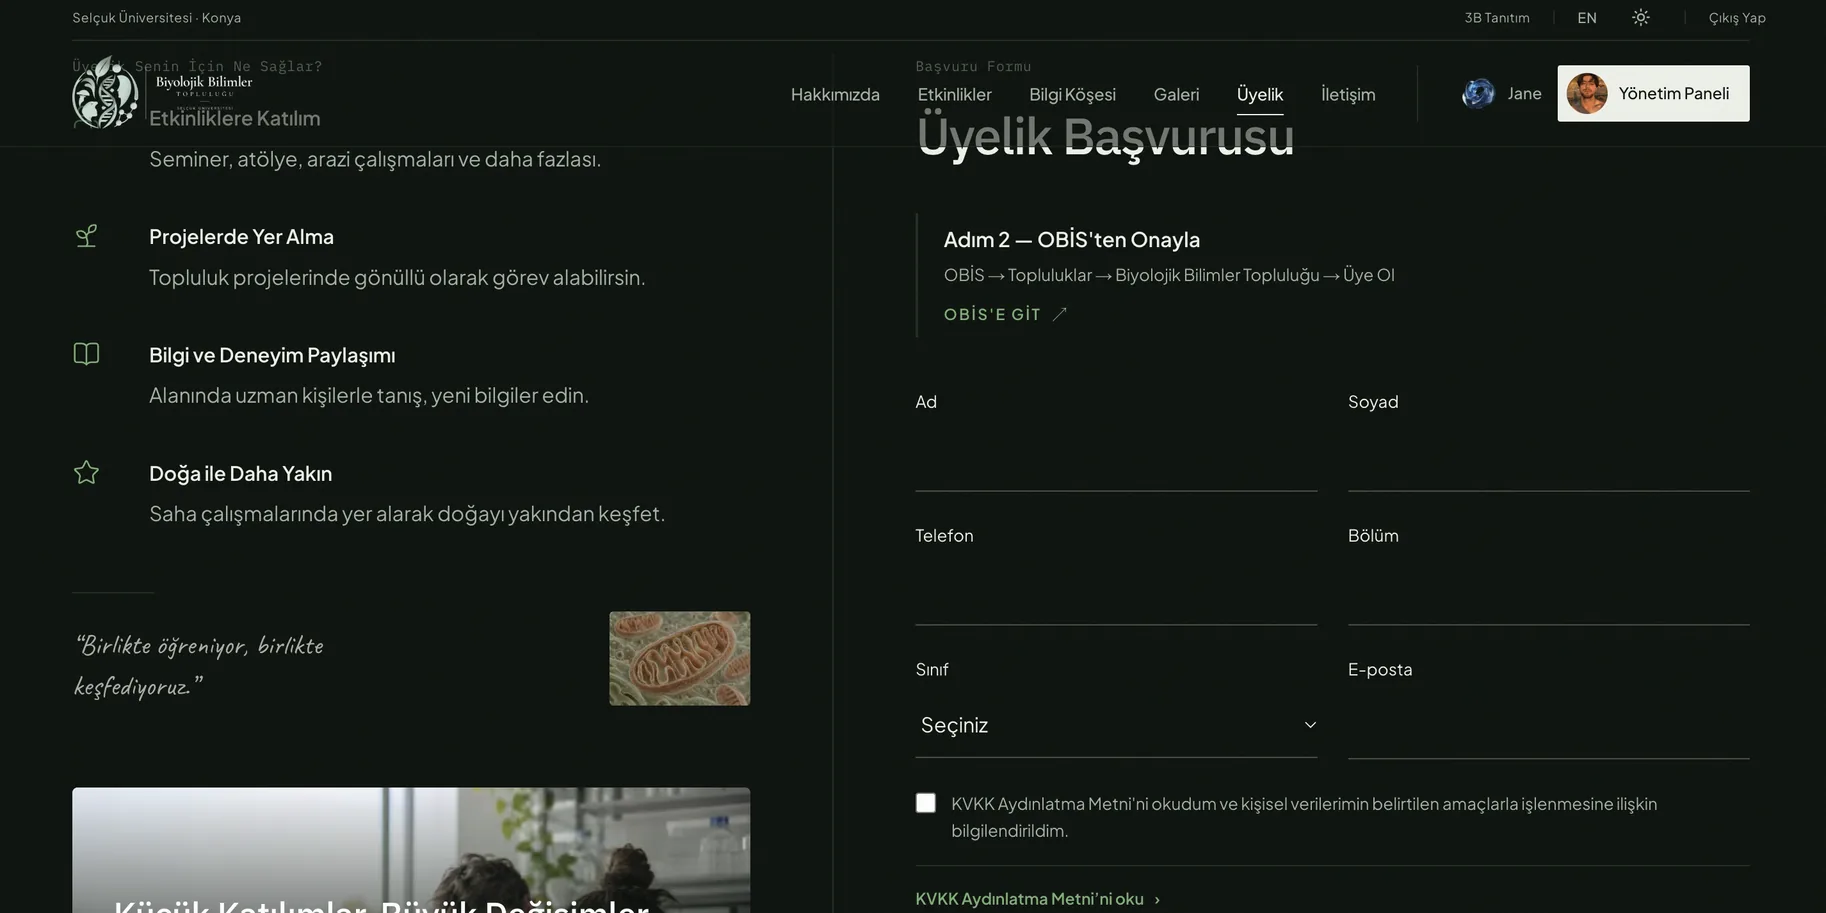This screenshot has height=913, width=1826.
Task: Open Bilgi Köşesi in the navigation
Action: click(1072, 94)
